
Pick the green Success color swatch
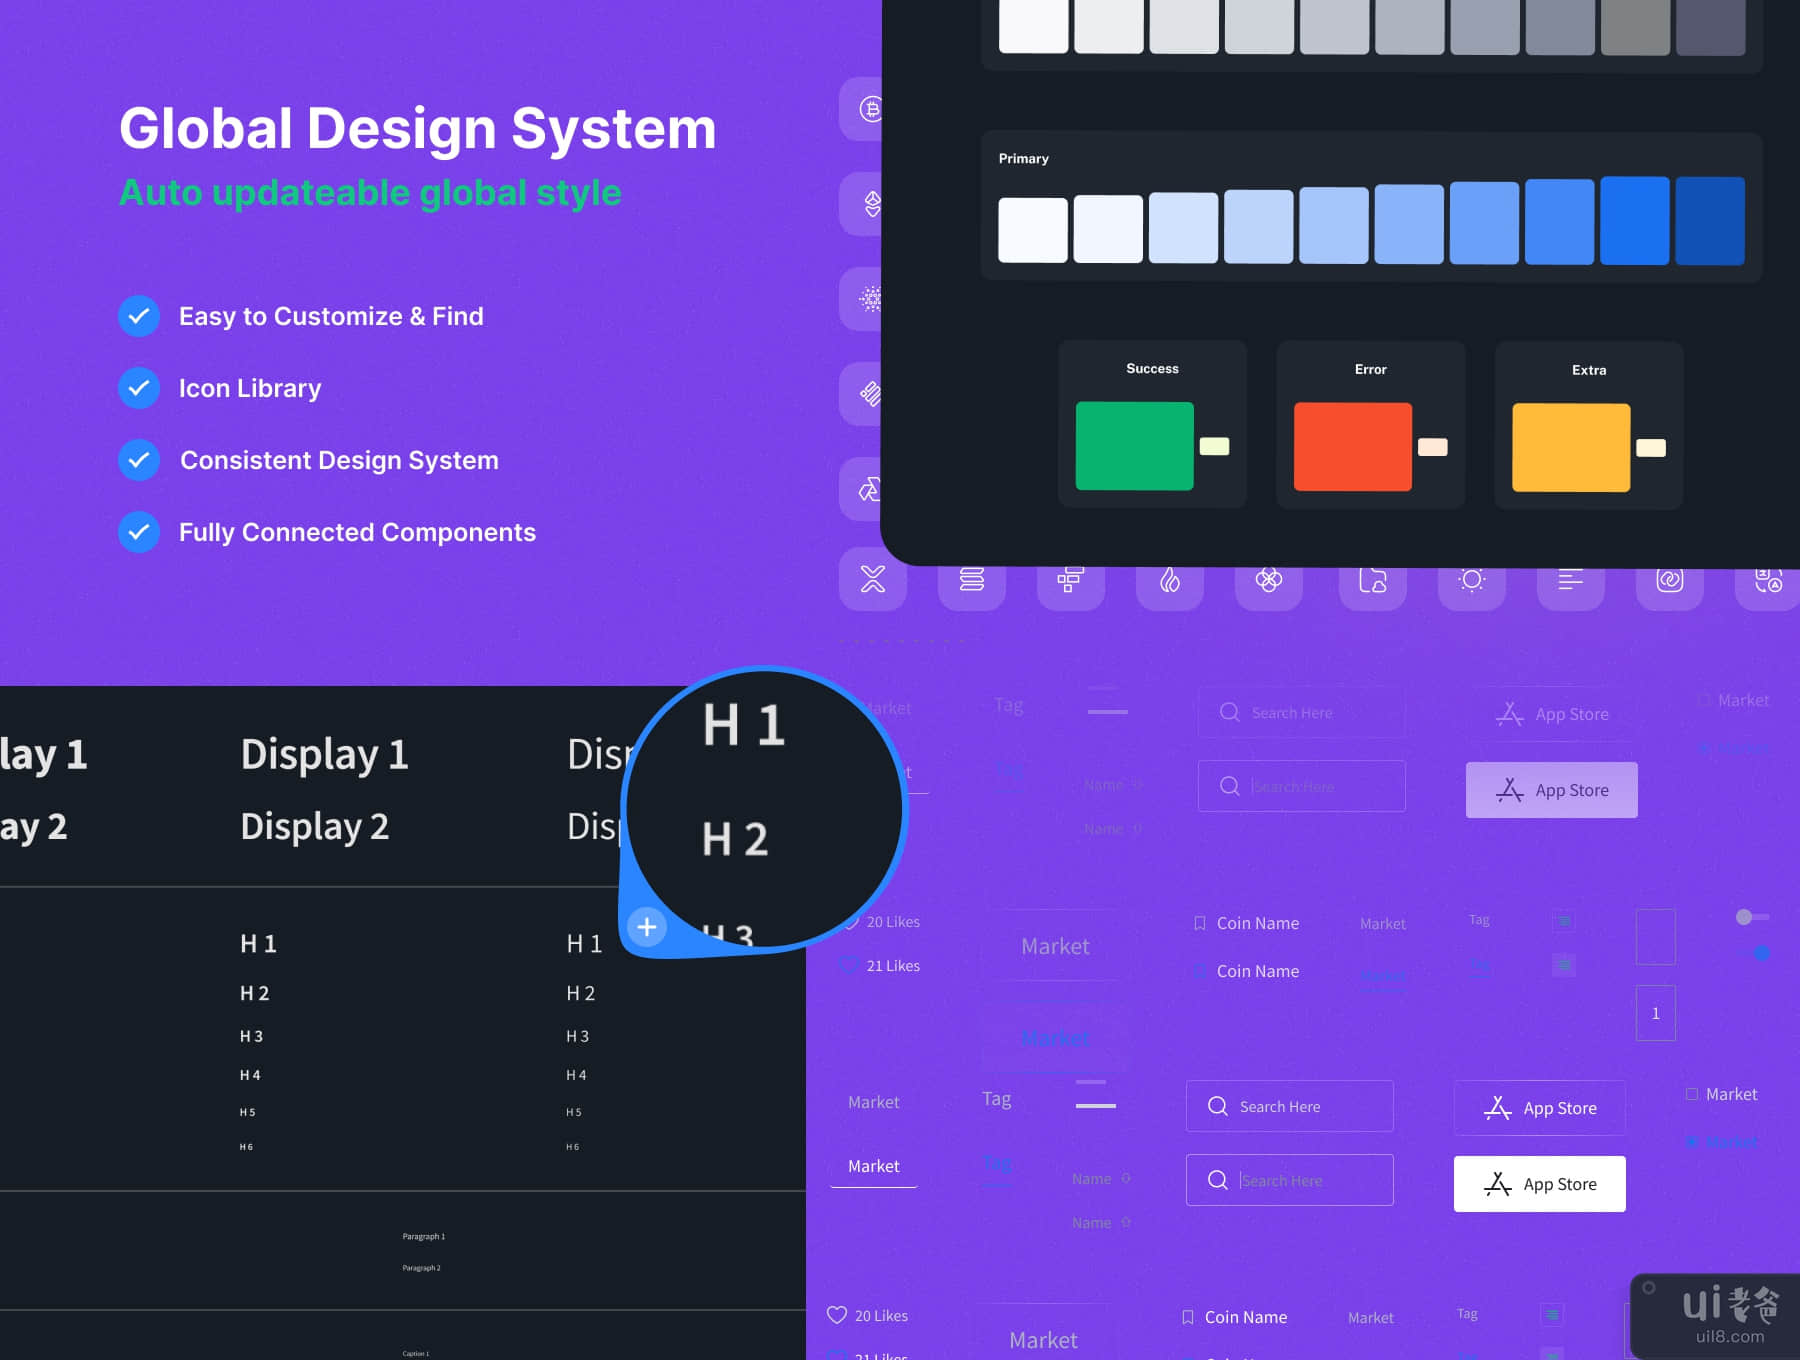1134,446
